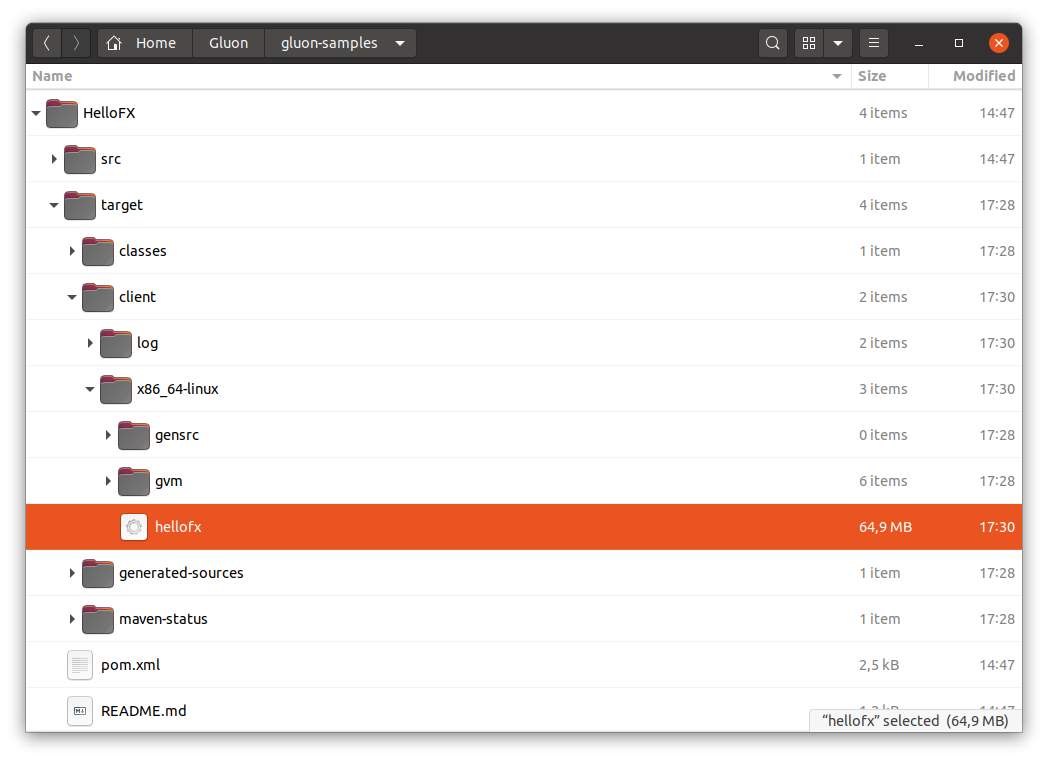Close the file manager window
Viewport: 1048px width, 761px height.
pos(999,43)
